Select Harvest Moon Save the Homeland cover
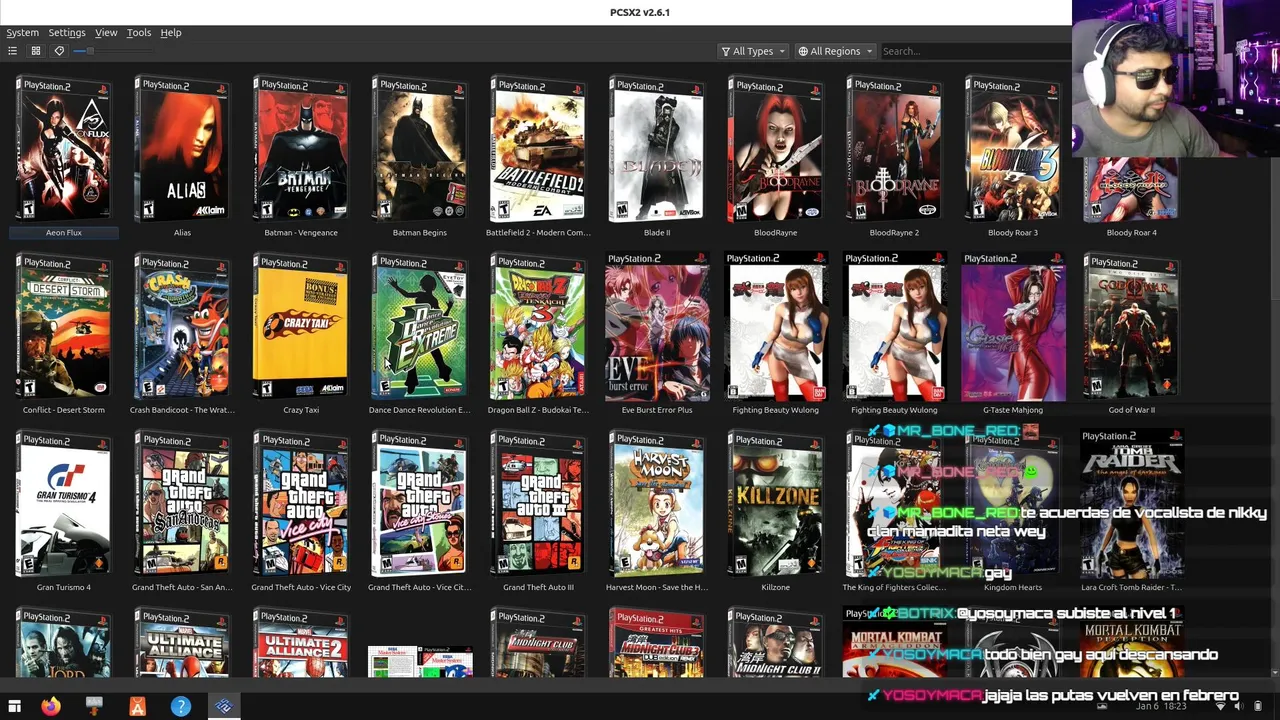 pos(657,504)
